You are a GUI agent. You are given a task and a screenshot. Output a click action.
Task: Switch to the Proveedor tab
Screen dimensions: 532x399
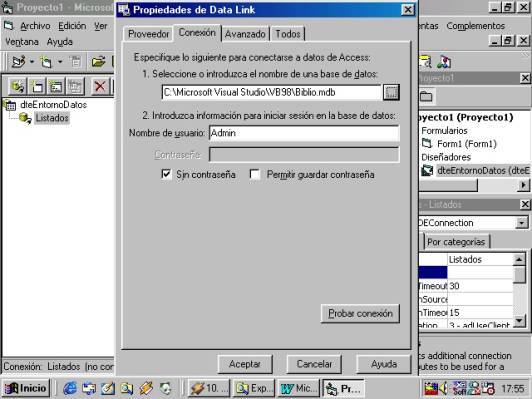click(148, 34)
